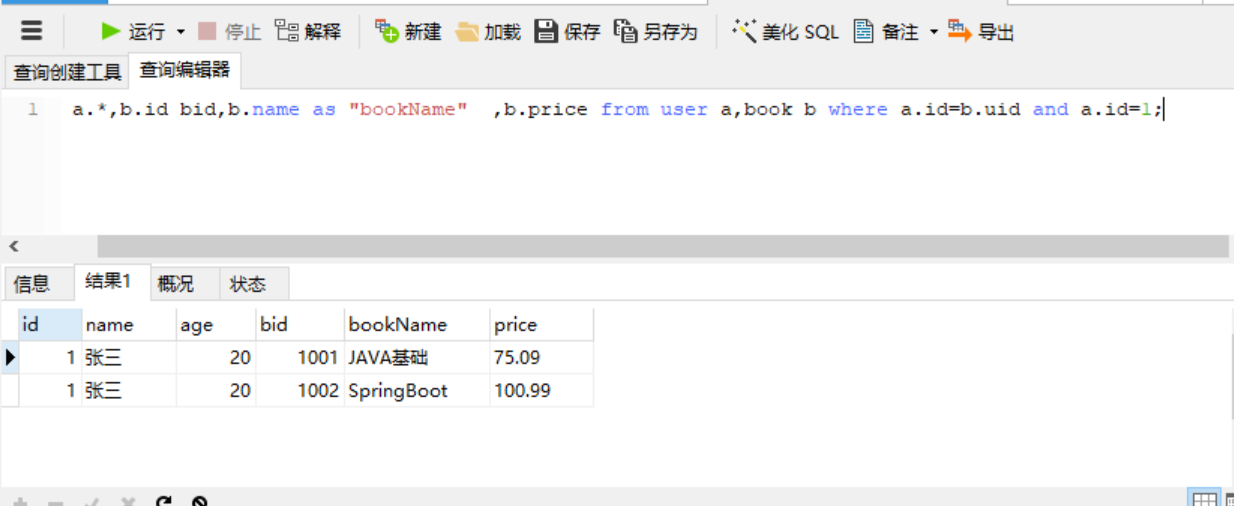1234x506 pixels.
Task: Open the hamburger menu icon
Action: click(32, 31)
